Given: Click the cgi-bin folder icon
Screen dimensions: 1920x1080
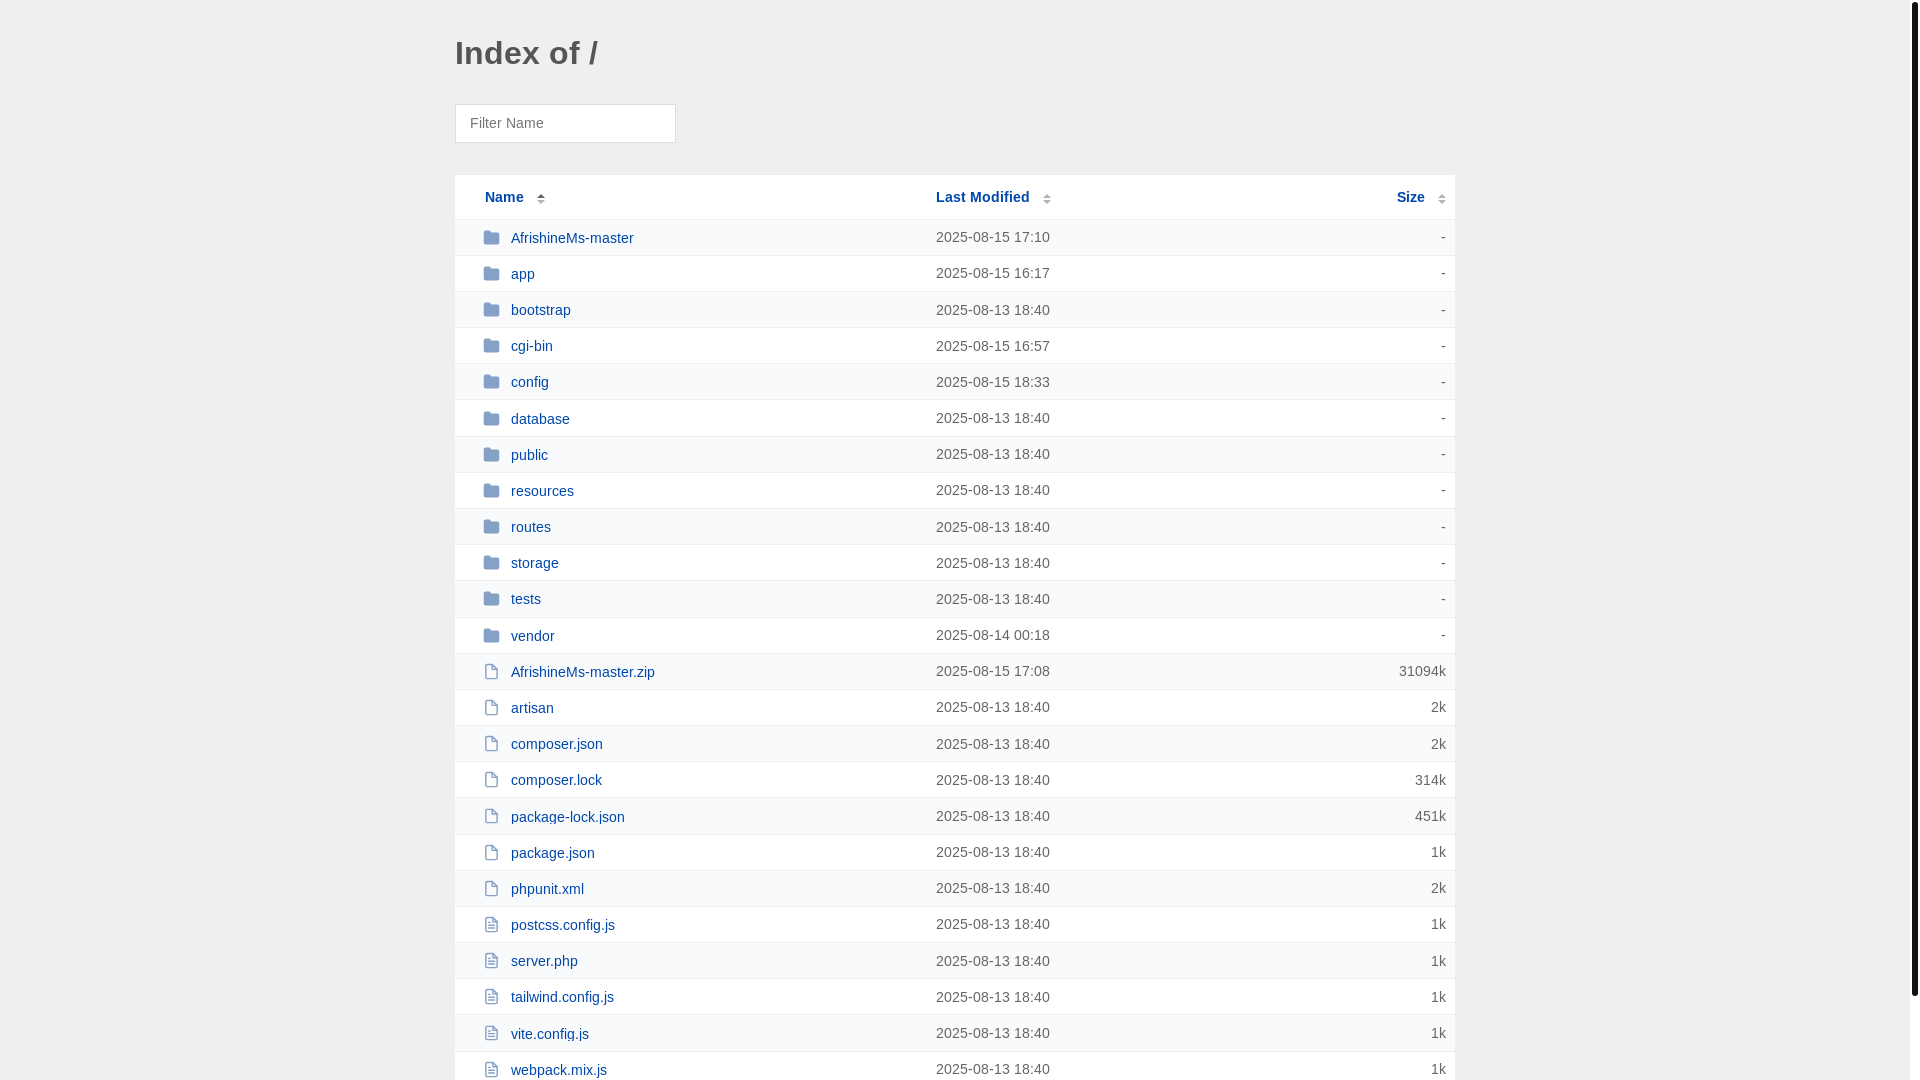Looking at the screenshot, I should coord(491,346).
